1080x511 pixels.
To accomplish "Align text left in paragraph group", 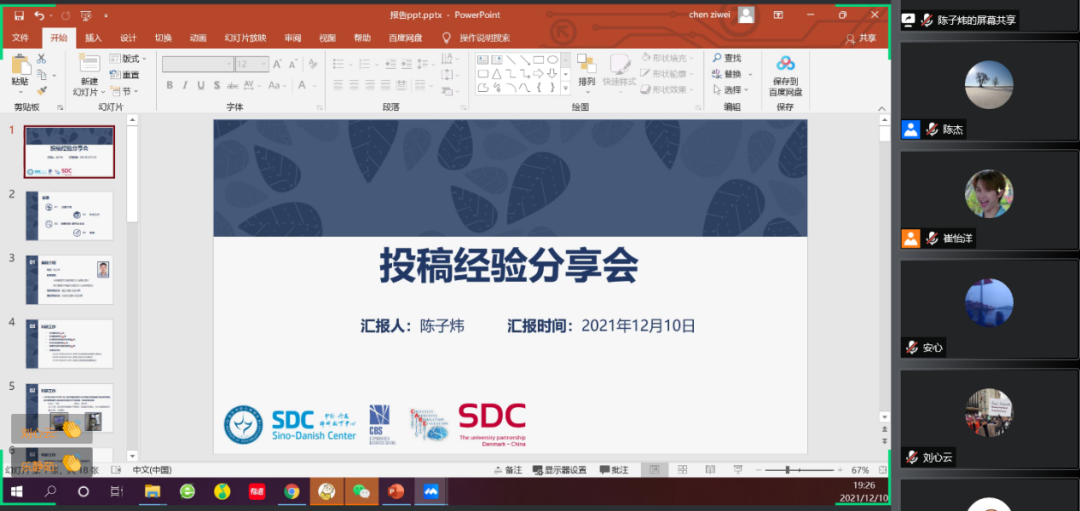I will [338, 85].
